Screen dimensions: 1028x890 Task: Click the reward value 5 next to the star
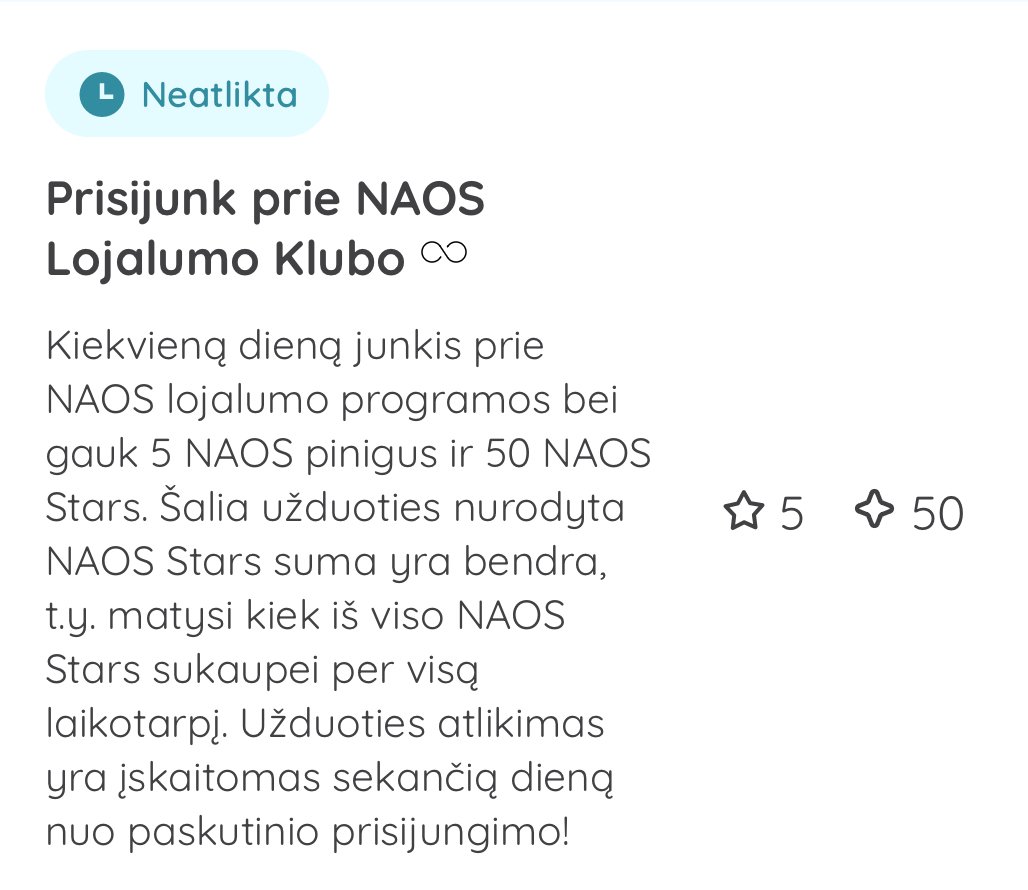tap(791, 513)
